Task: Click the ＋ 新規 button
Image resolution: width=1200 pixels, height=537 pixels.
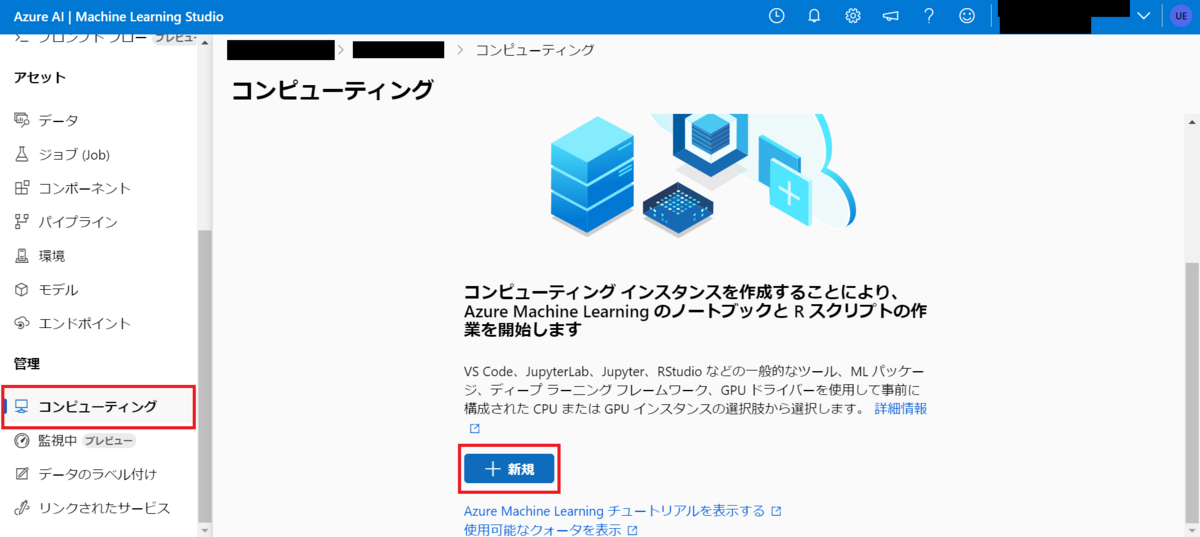Action: click(509, 469)
